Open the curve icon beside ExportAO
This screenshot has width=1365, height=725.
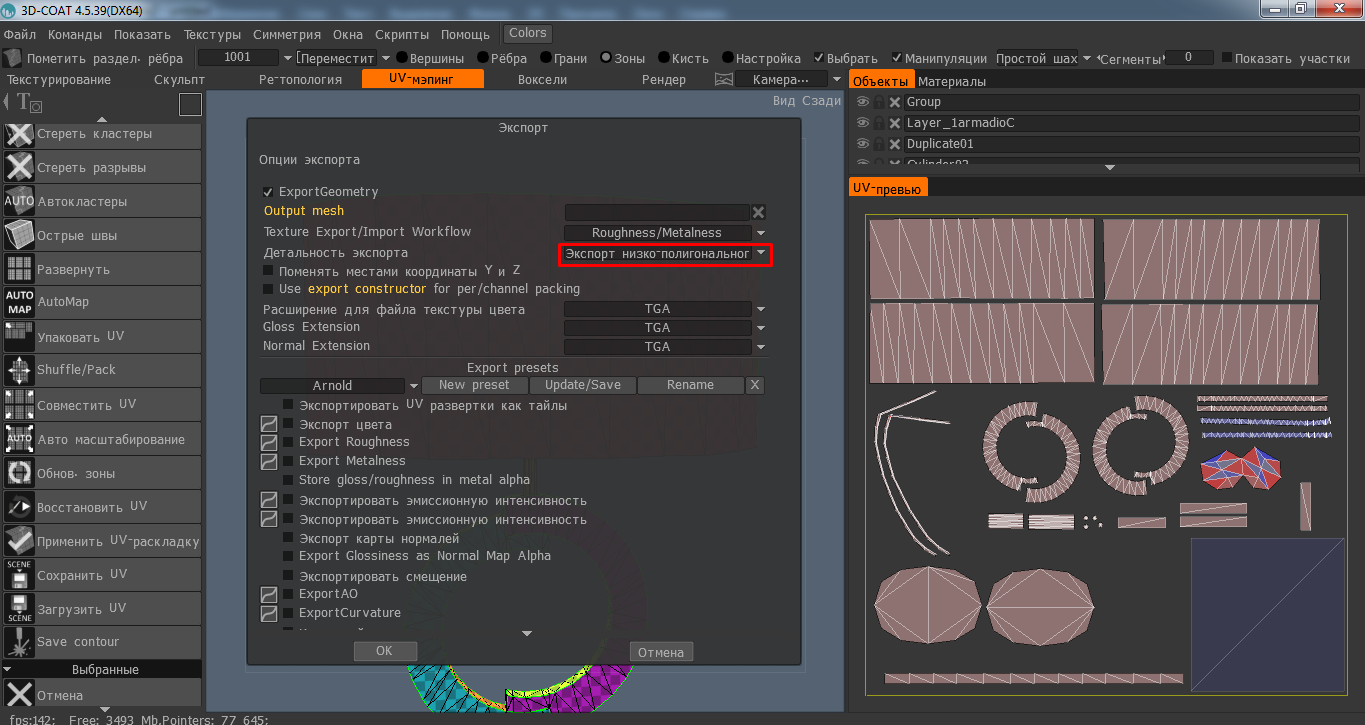(x=269, y=595)
